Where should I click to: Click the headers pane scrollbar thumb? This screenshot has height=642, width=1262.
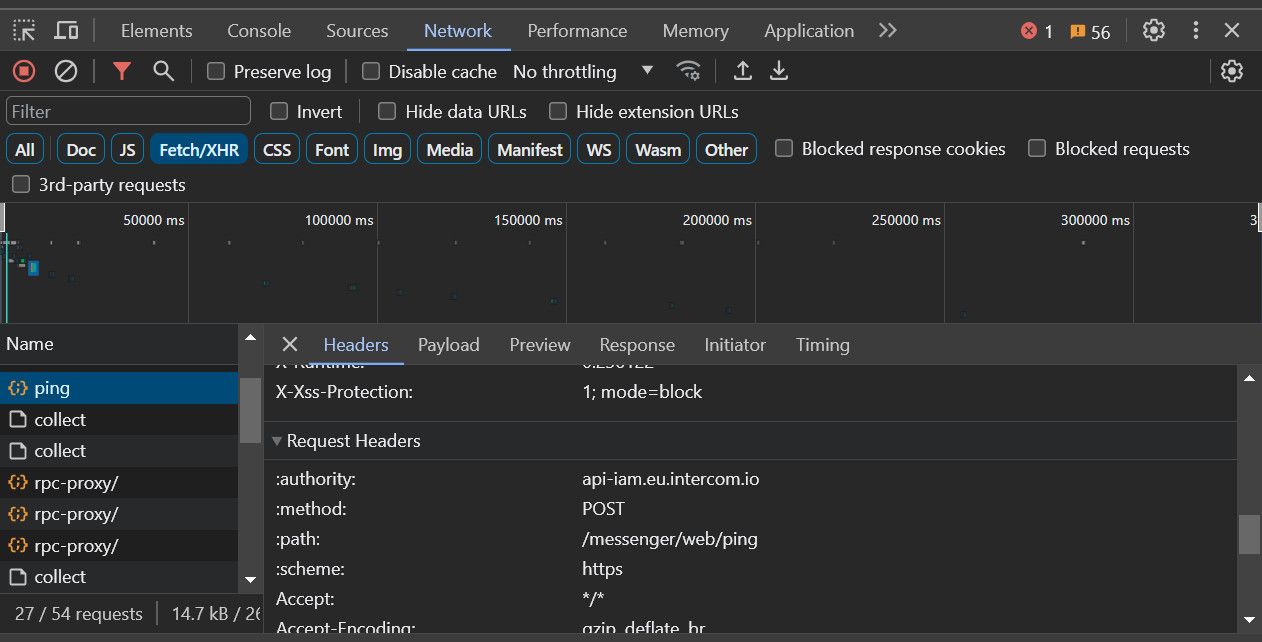(x=1249, y=534)
